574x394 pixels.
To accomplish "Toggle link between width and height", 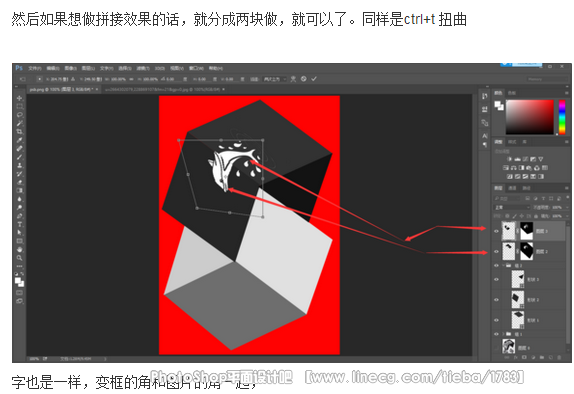I will (x=131, y=79).
